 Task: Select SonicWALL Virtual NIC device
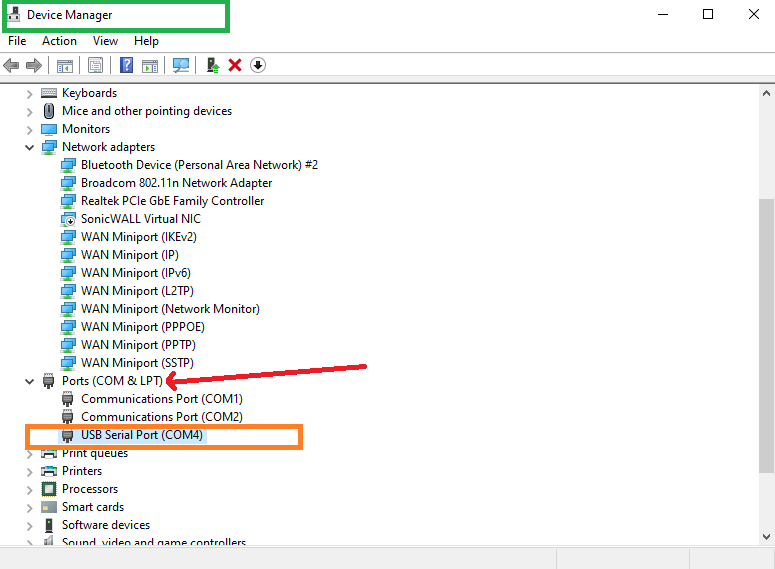[141, 219]
